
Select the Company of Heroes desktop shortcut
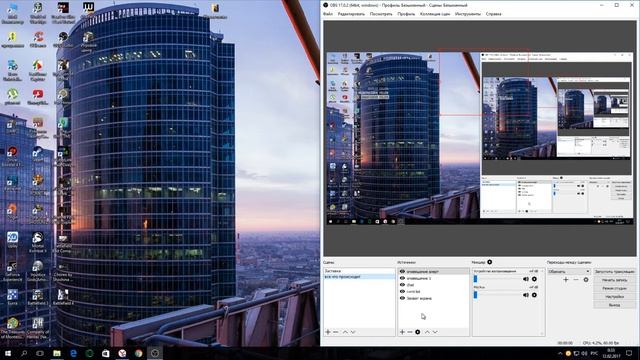tap(38, 328)
